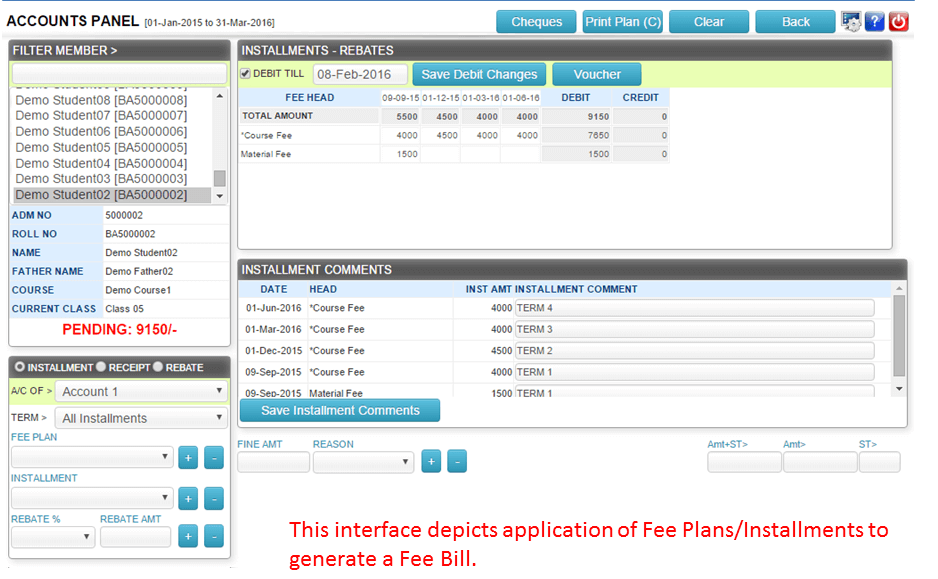
Task: Click the blue Help icon
Action: [876, 20]
